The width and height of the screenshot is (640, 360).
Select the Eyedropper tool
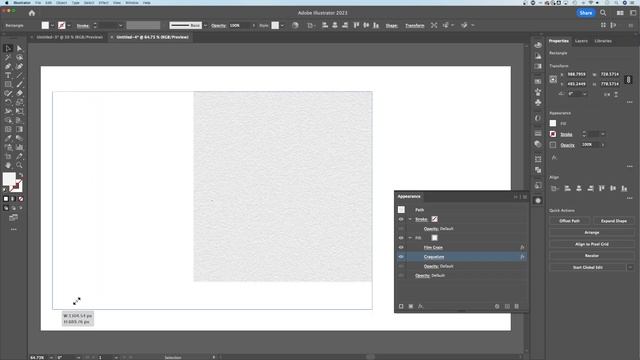8,138
